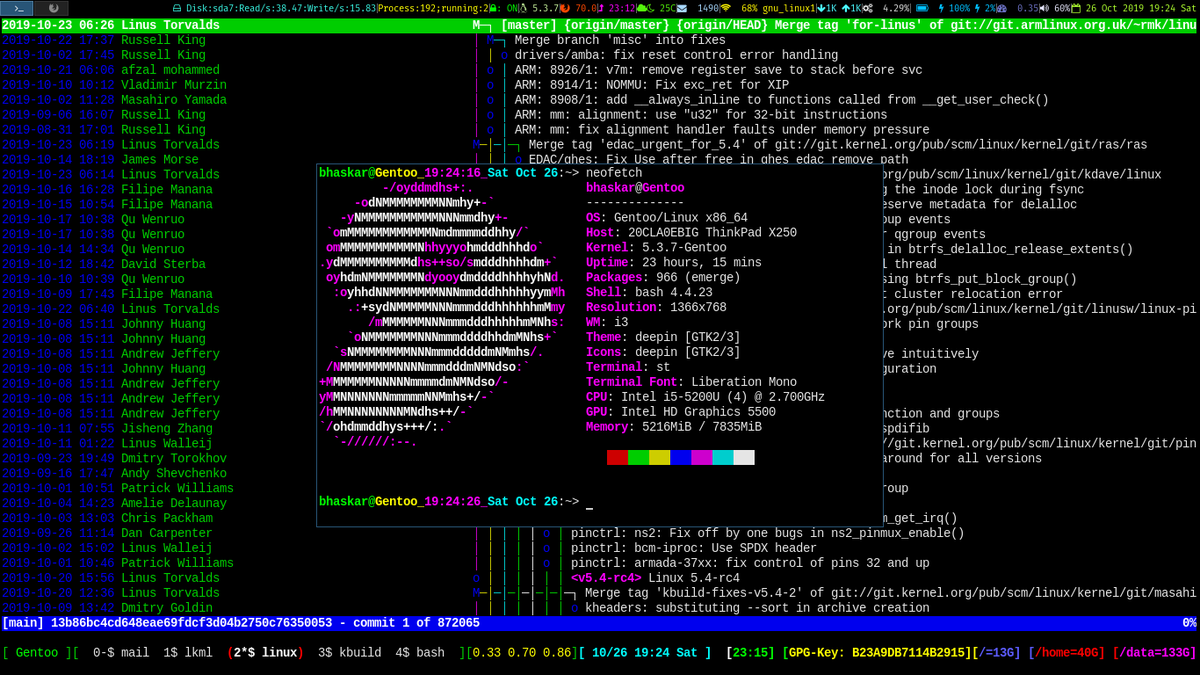Click the yellow neofetch color block
Image resolution: width=1200 pixels, height=675 pixels.
[x=659, y=457]
